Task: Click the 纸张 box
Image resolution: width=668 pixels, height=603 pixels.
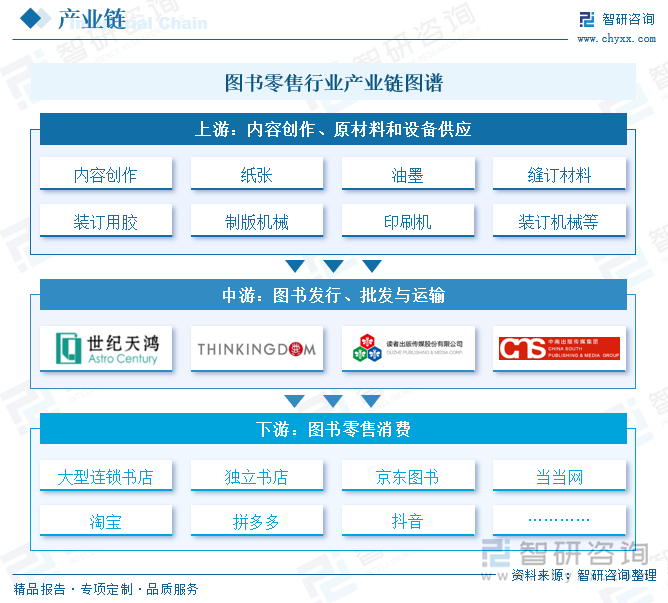Action: coord(256,174)
